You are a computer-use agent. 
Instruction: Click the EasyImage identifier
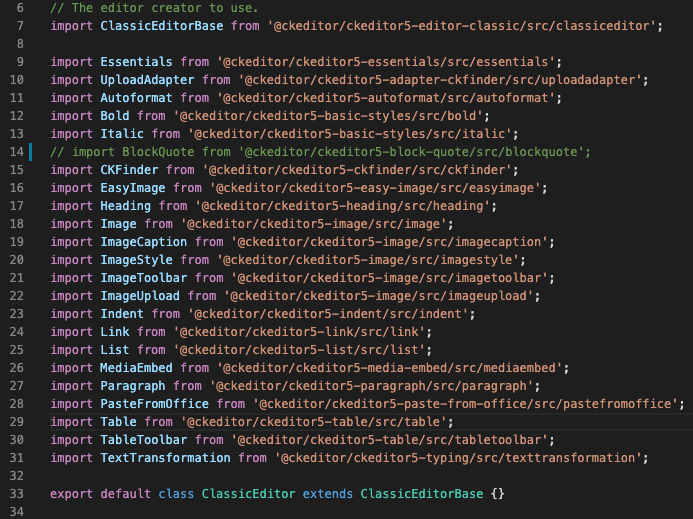(x=133, y=188)
